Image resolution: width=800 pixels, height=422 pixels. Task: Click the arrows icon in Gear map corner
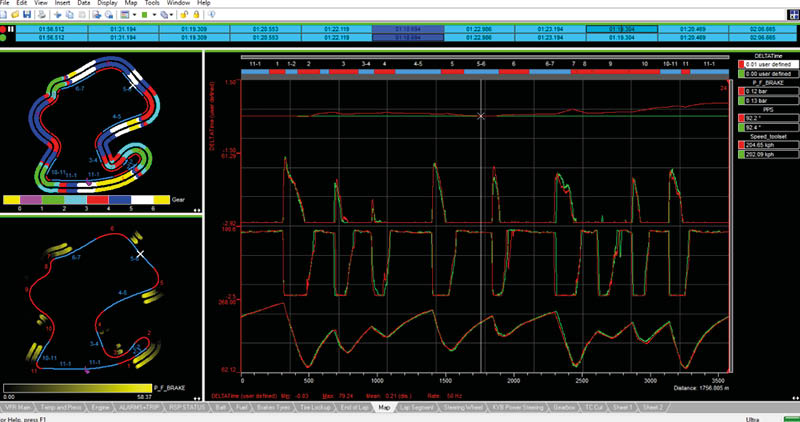(x=197, y=210)
